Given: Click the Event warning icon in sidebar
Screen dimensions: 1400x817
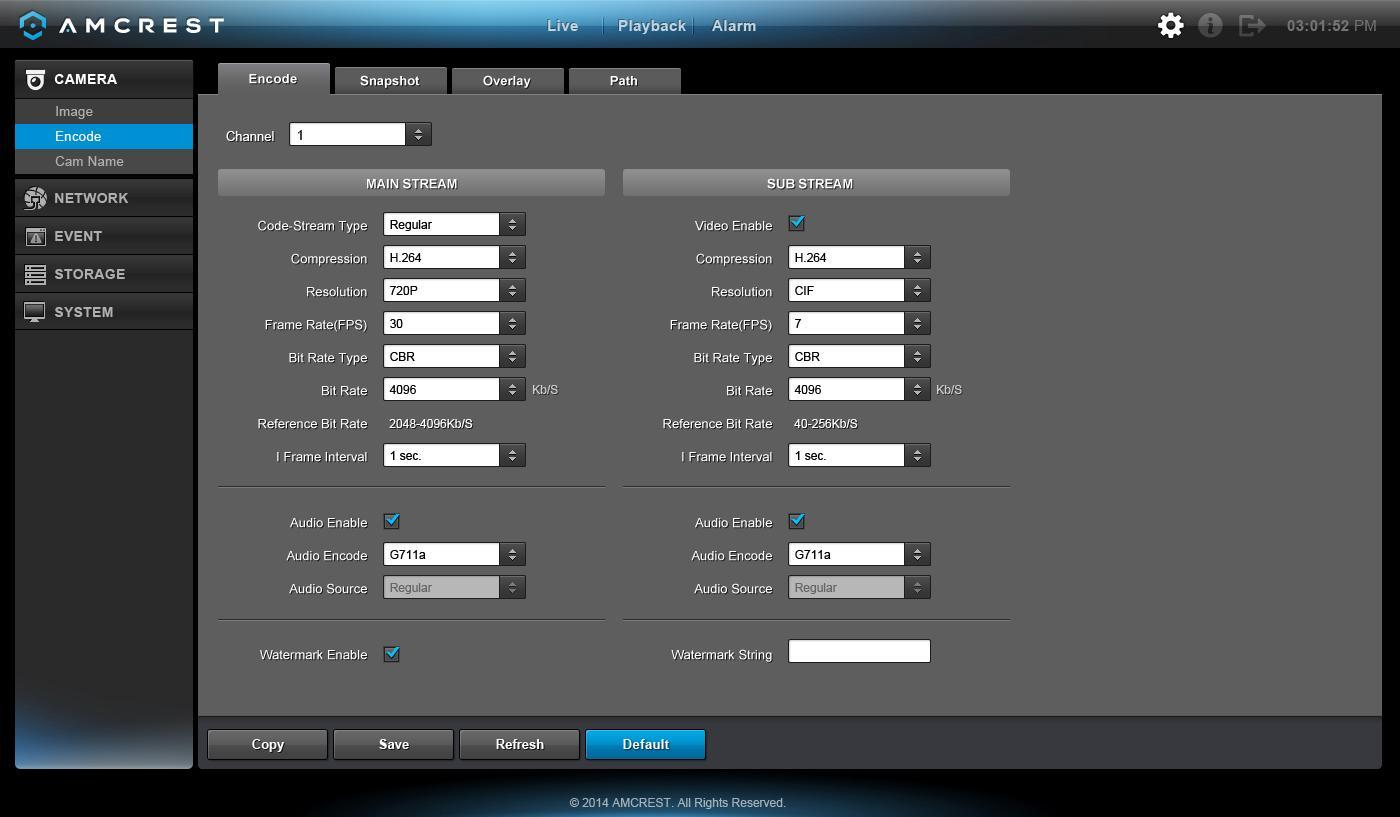Looking at the screenshot, I should tap(35, 236).
